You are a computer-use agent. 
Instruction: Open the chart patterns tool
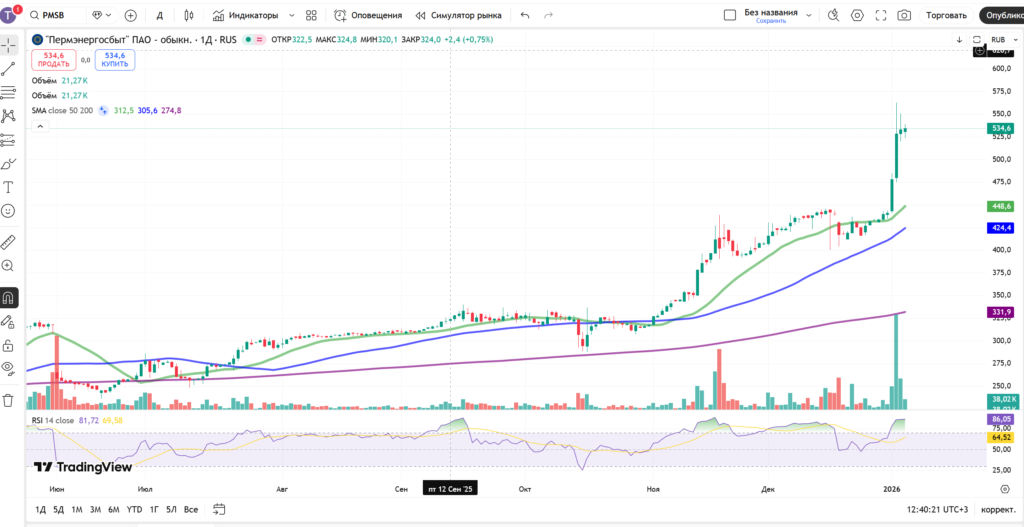click(x=9, y=116)
